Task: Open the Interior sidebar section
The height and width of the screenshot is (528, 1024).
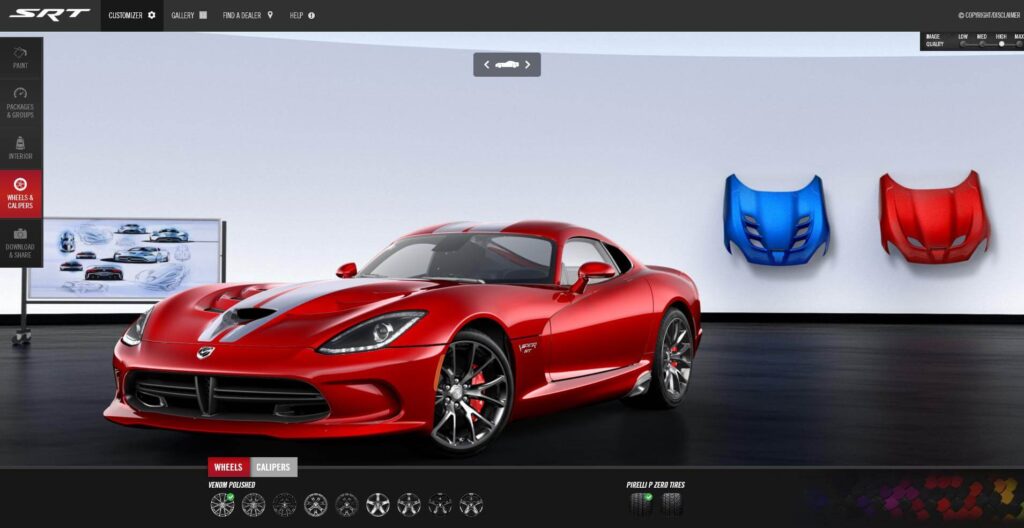Action: [x=20, y=148]
